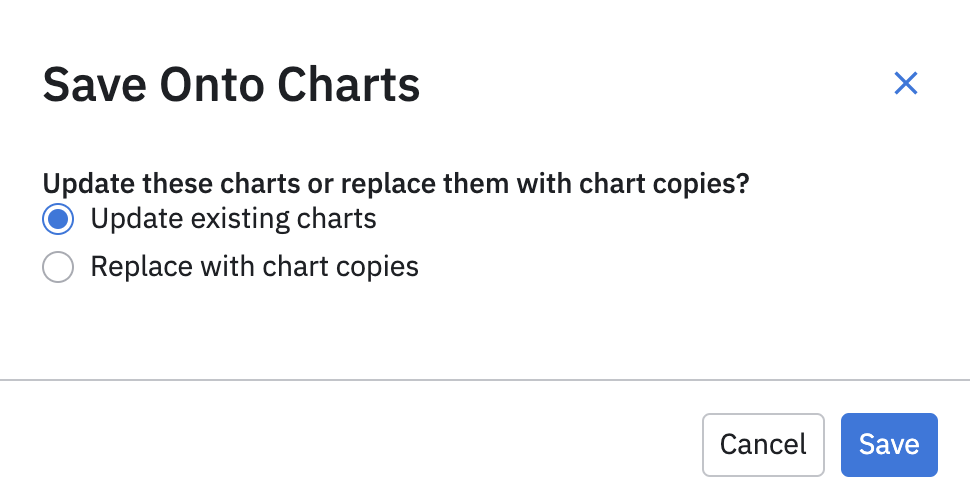Click the horizontal divider above the buttons
Viewport: 970px width, 496px height.
coord(485,380)
